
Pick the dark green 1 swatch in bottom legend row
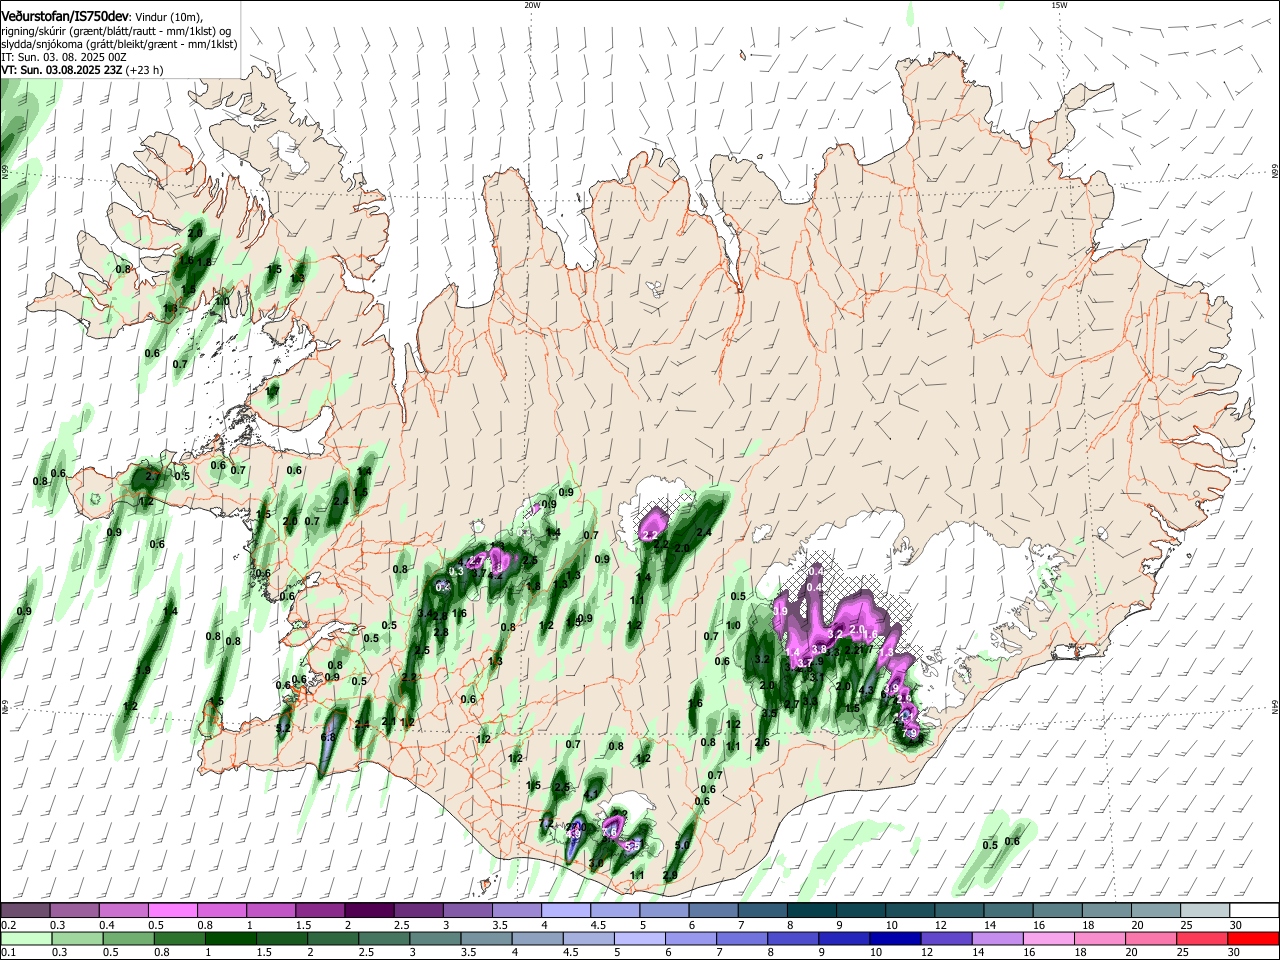(x=230, y=939)
